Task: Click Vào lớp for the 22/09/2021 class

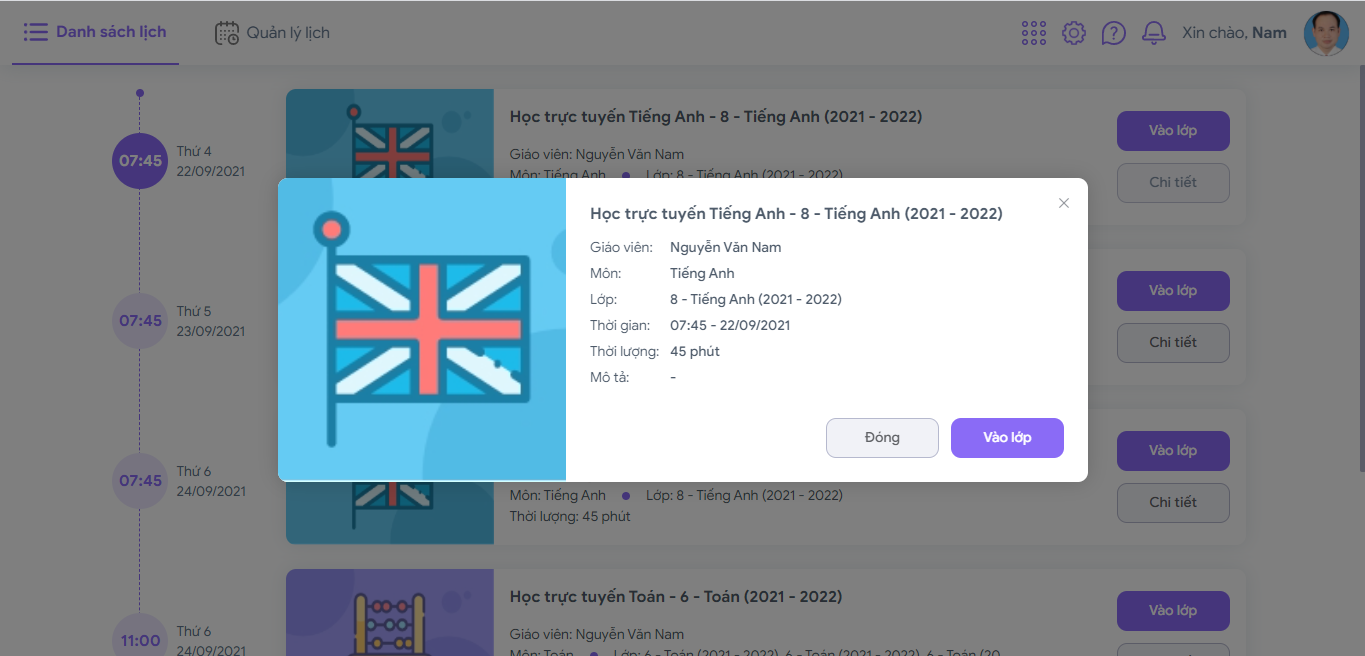Action: click(1173, 131)
